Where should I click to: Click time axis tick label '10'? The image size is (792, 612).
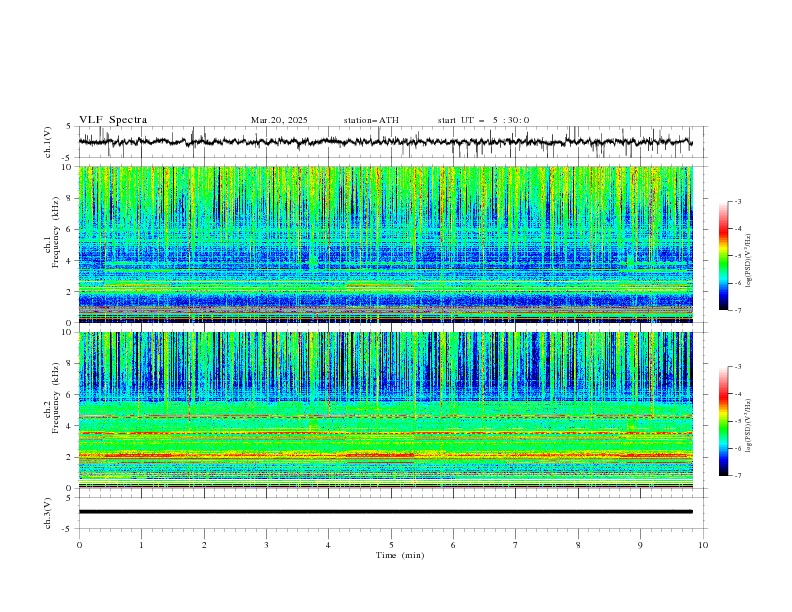tap(703, 545)
